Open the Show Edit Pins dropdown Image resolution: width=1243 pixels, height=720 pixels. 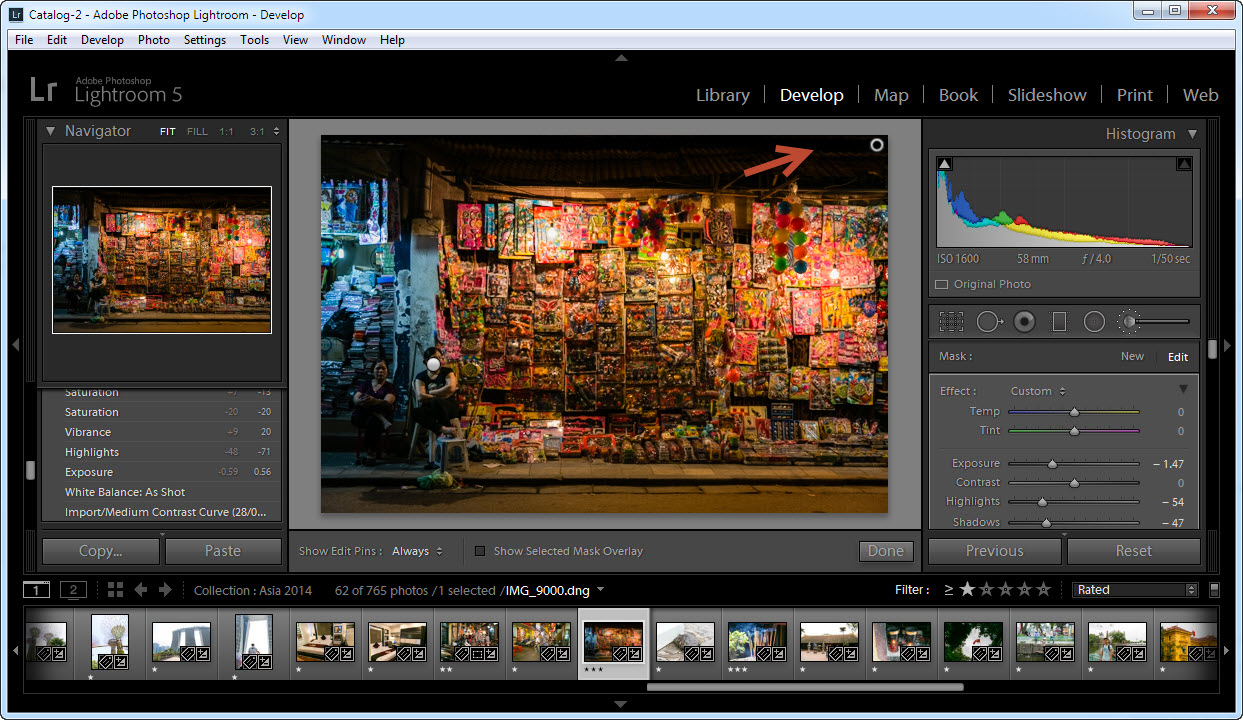point(417,551)
